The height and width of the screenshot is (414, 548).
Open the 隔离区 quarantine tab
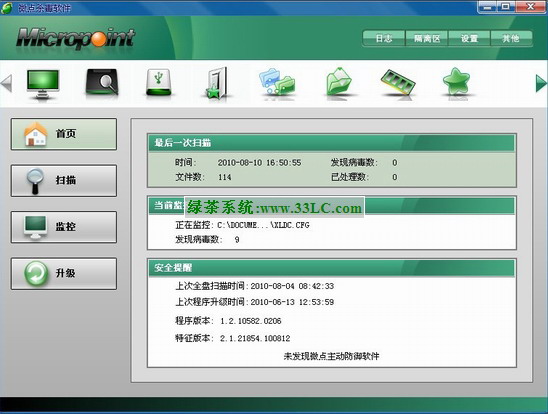click(x=427, y=38)
